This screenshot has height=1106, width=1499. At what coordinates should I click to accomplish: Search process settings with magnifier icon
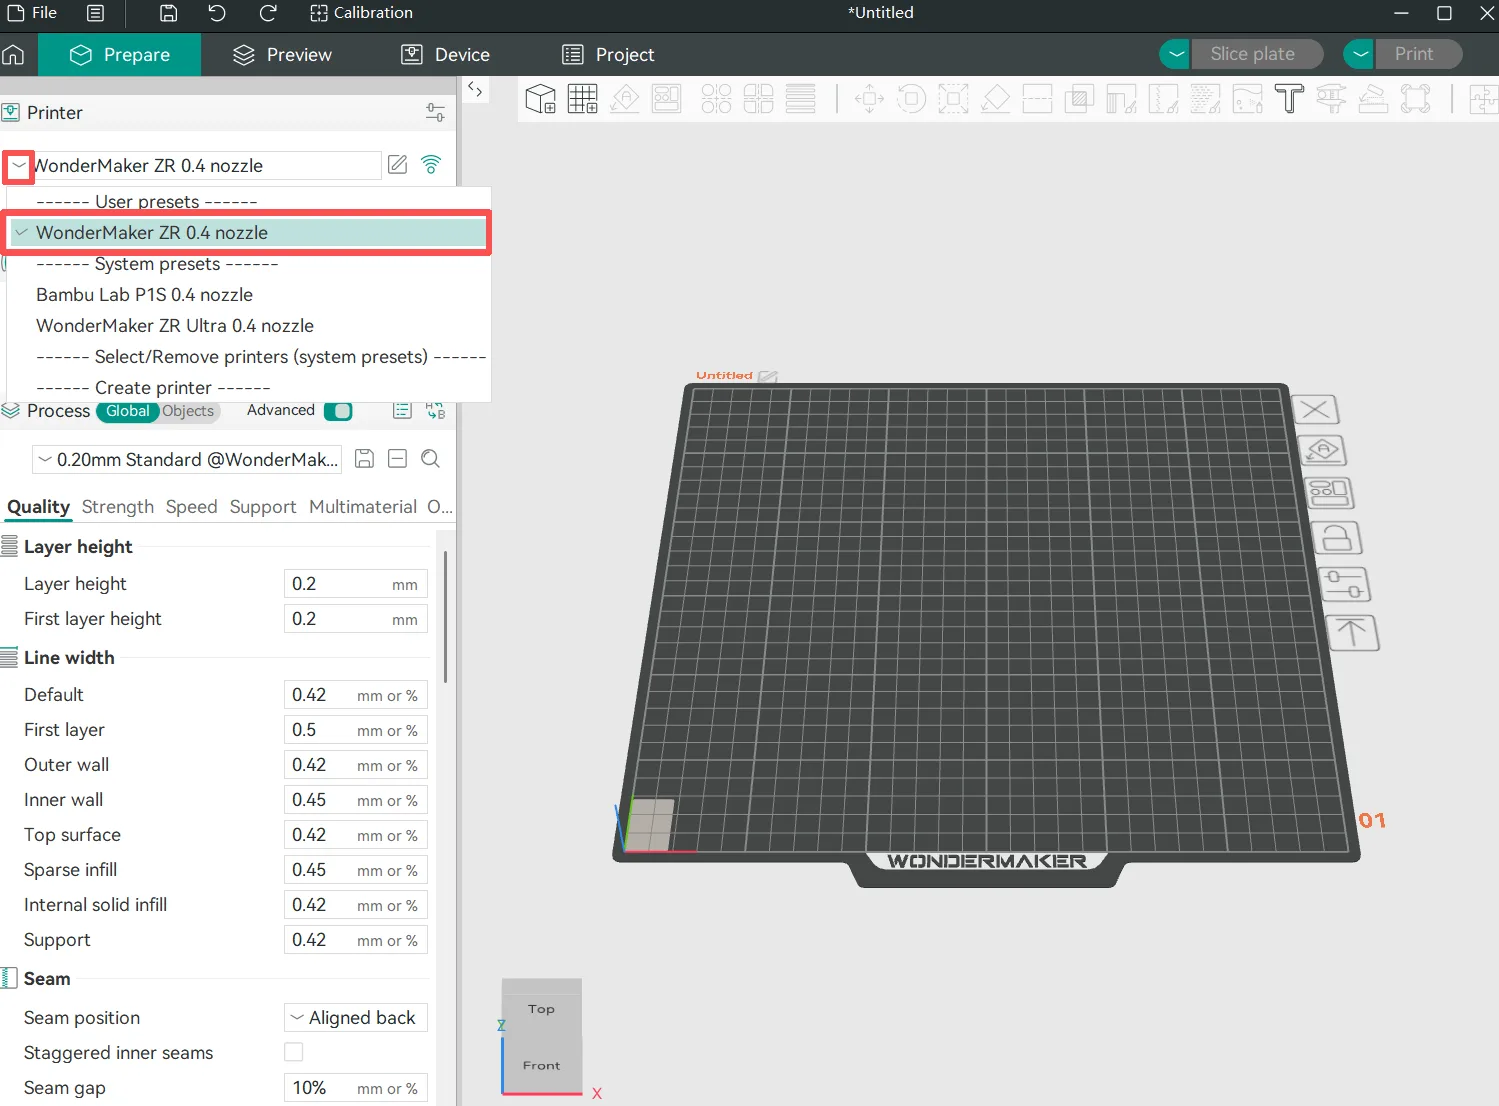[x=431, y=459]
